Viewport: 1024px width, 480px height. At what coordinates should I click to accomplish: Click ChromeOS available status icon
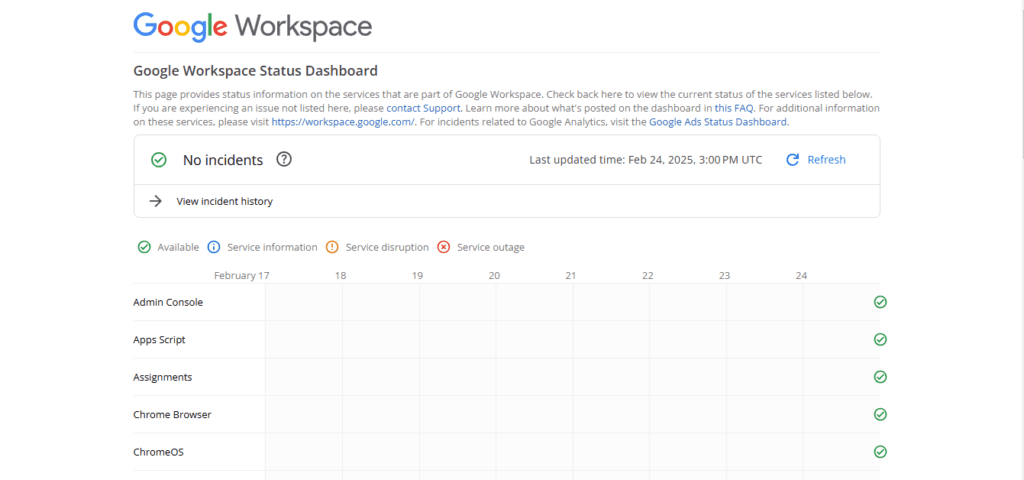(880, 451)
